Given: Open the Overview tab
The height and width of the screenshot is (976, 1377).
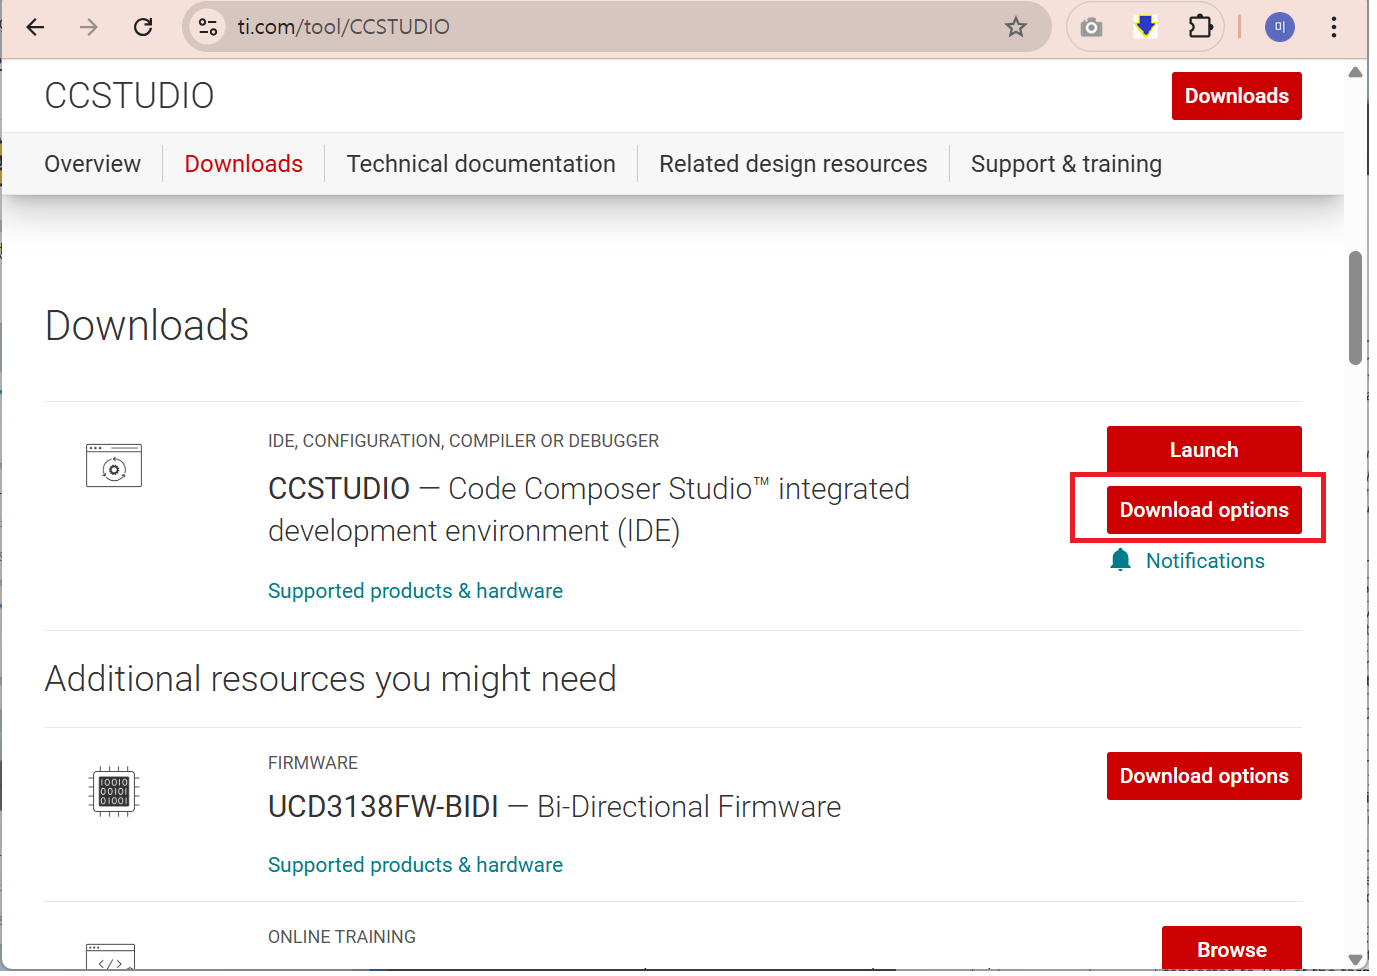Looking at the screenshot, I should tap(93, 164).
